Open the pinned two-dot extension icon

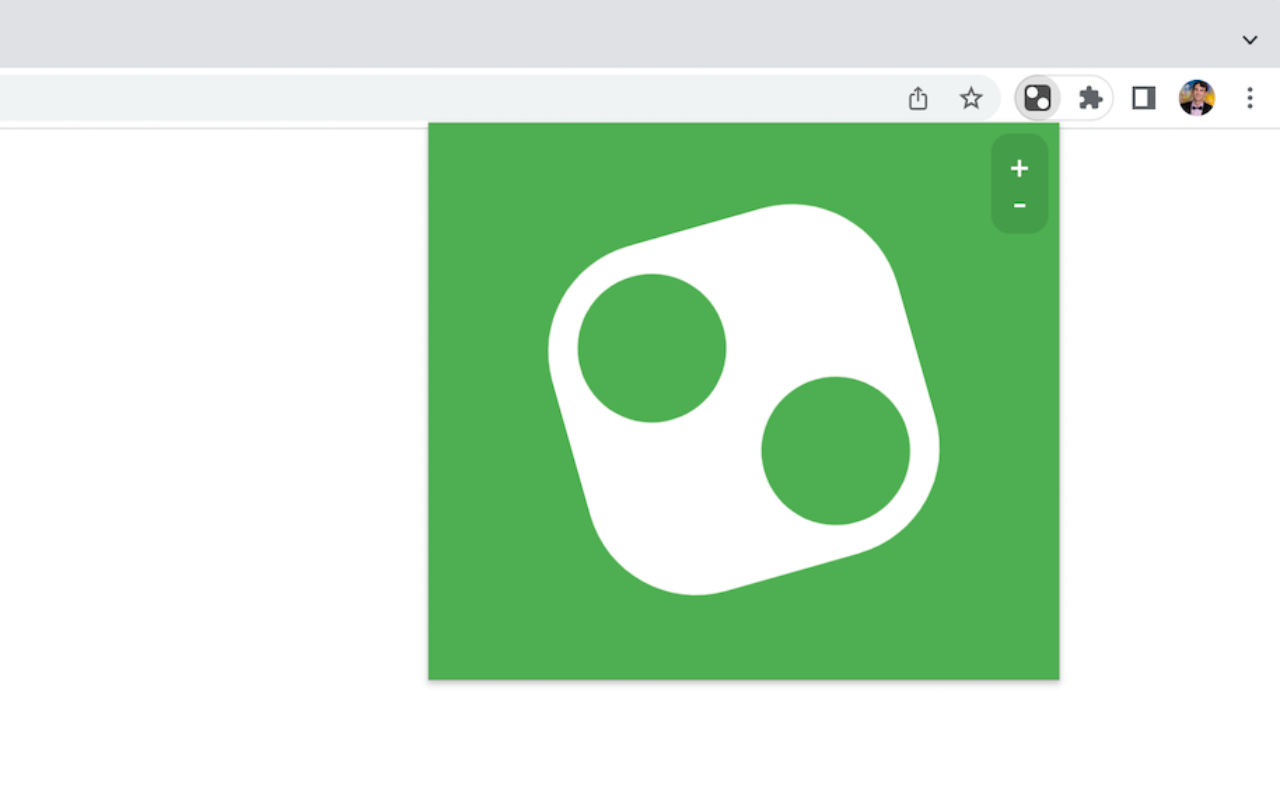1038,98
